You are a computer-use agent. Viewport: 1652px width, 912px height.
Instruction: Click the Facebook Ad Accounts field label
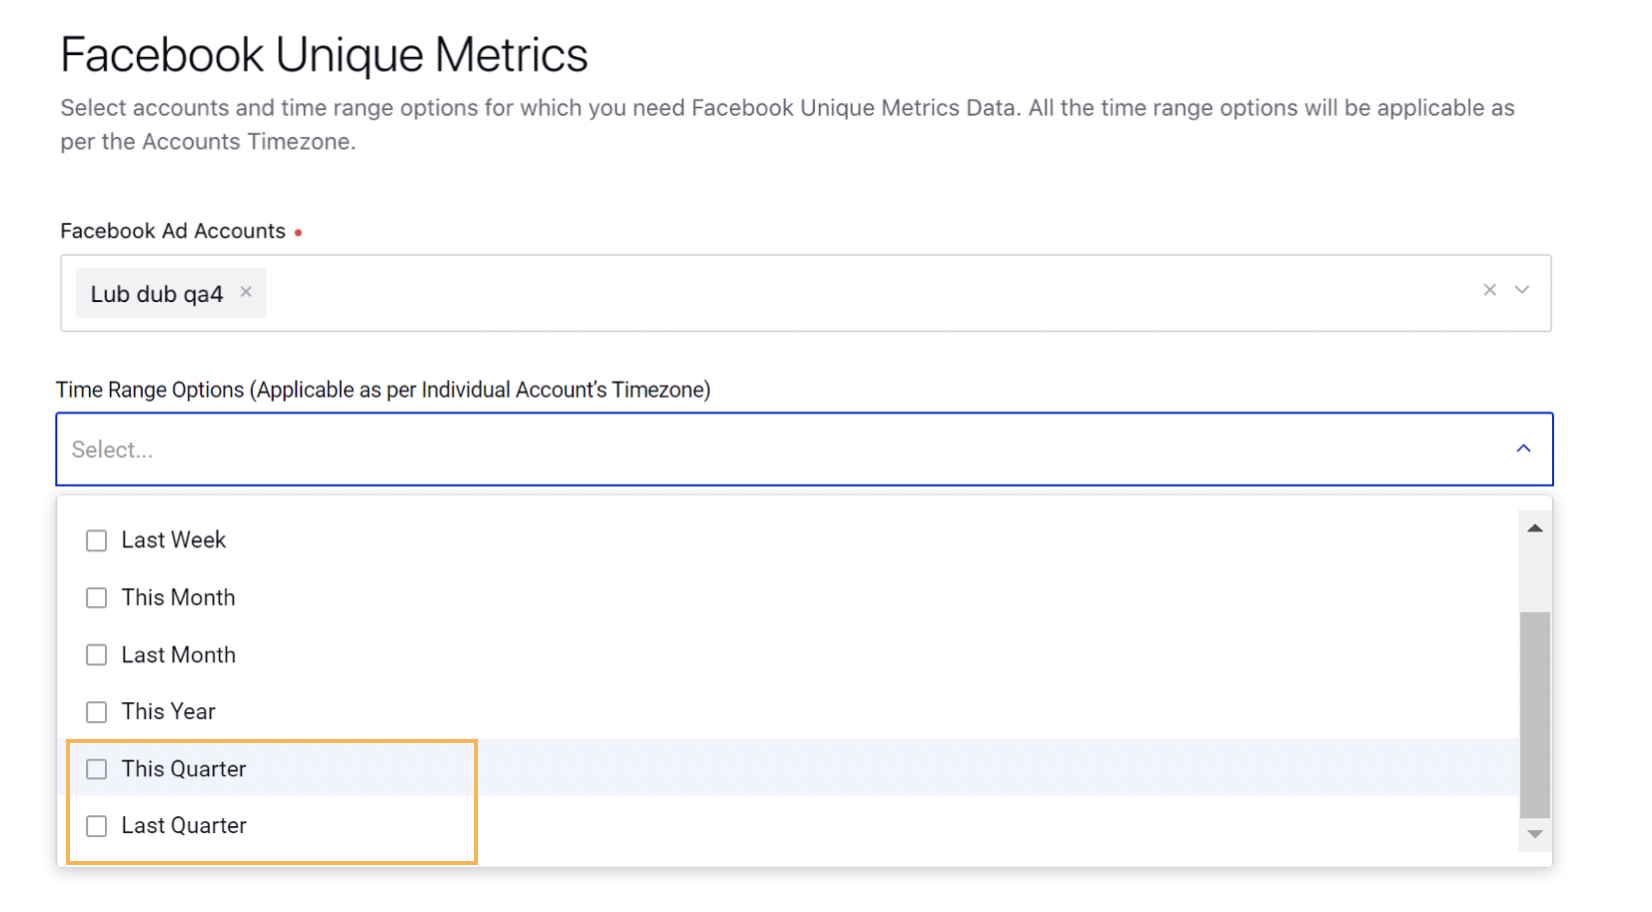coord(173,231)
